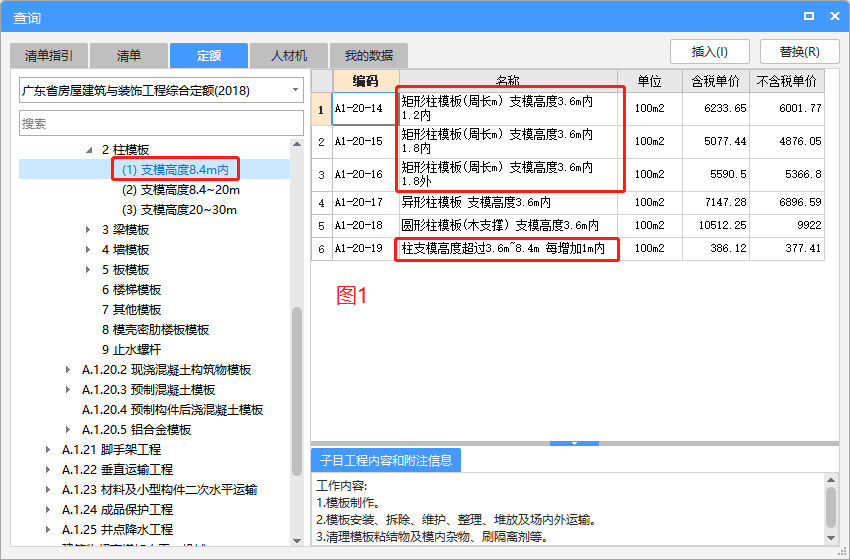Viewport: 850px width, 560px height.
Task: Select code cell A1-20-18
Action: coord(365,226)
